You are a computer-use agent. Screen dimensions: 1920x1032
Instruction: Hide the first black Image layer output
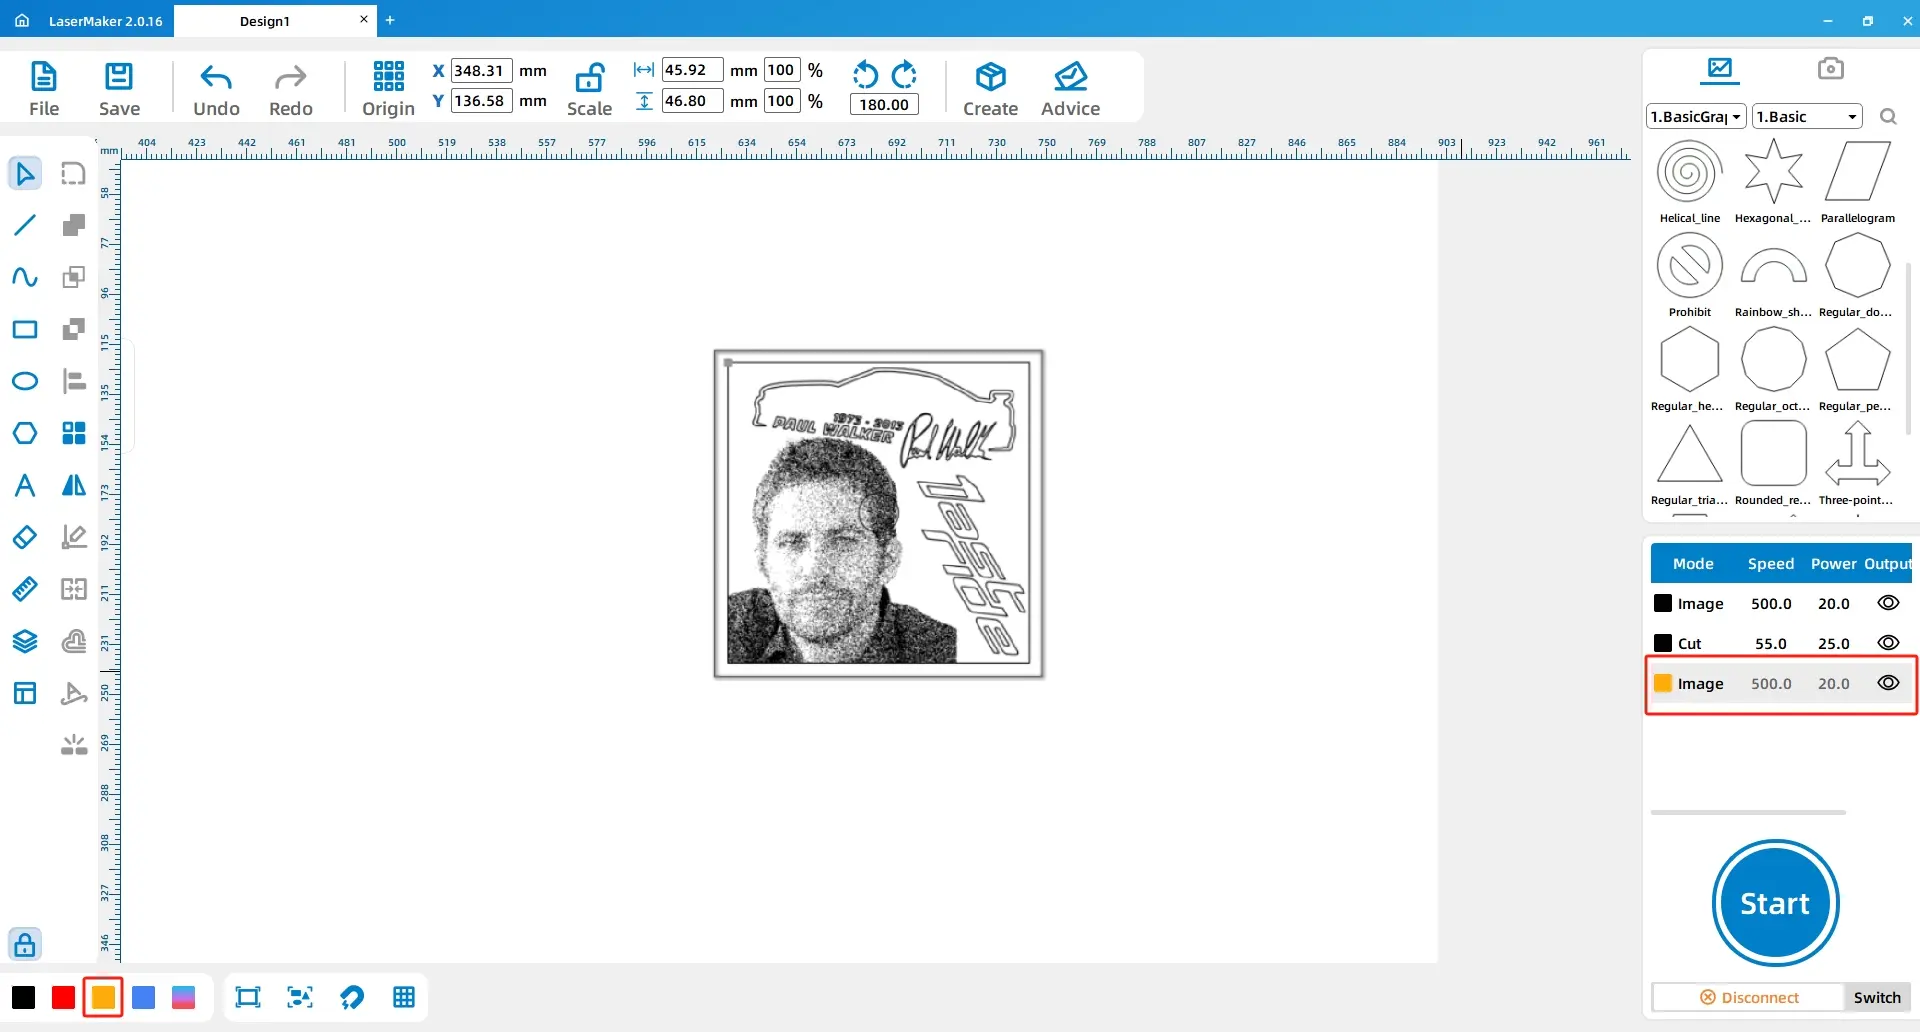pos(1888,603)
